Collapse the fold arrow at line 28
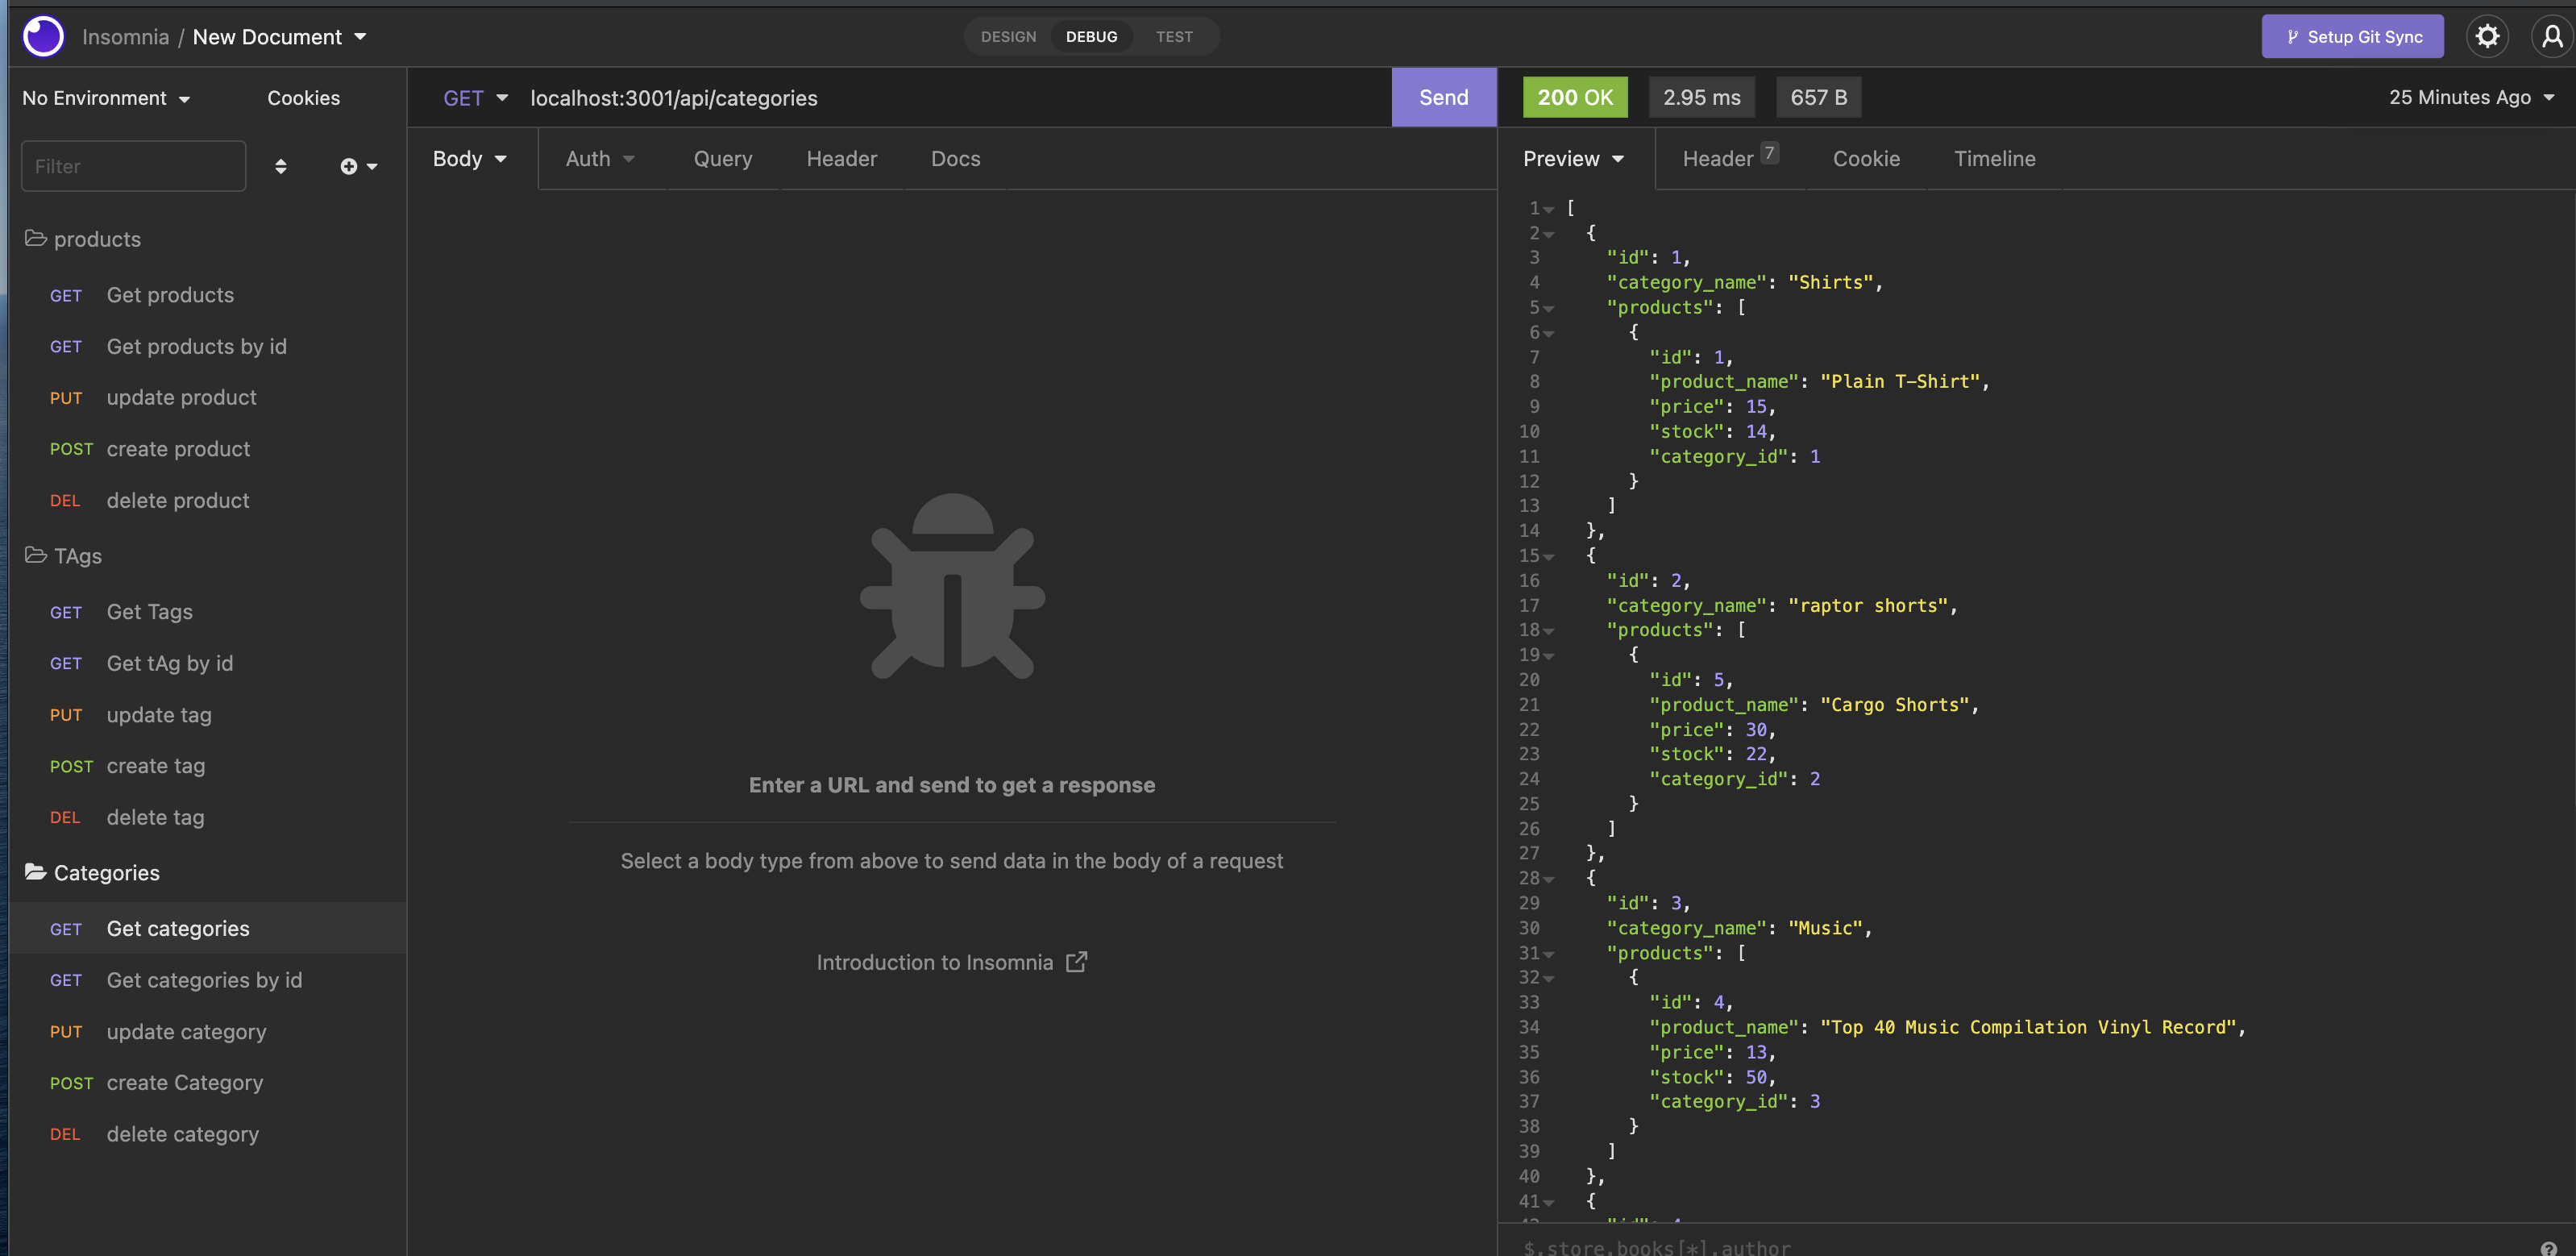Image resolution: width=2576 pixels, height=1256 pixels. [x=1549, y=879]
